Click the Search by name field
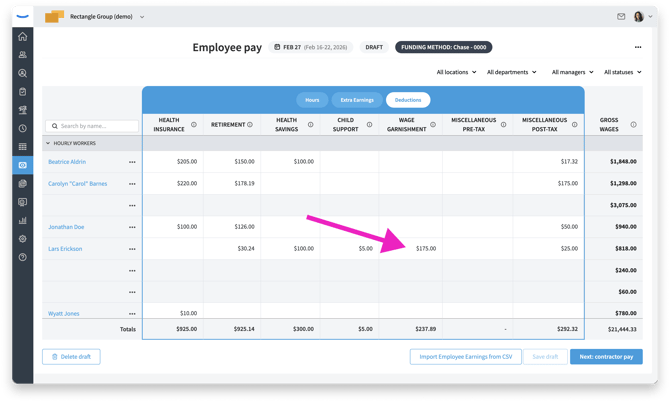 click(x=92, y=126)
